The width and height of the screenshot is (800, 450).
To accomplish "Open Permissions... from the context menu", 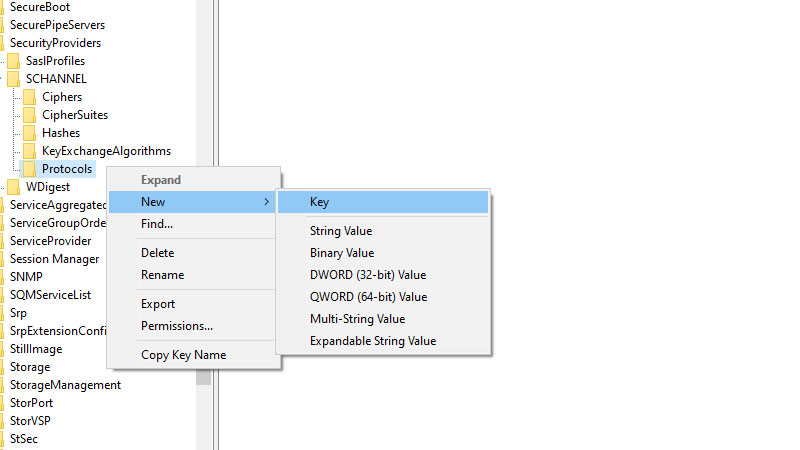I will pyautogui.click(x=193, y=326).
